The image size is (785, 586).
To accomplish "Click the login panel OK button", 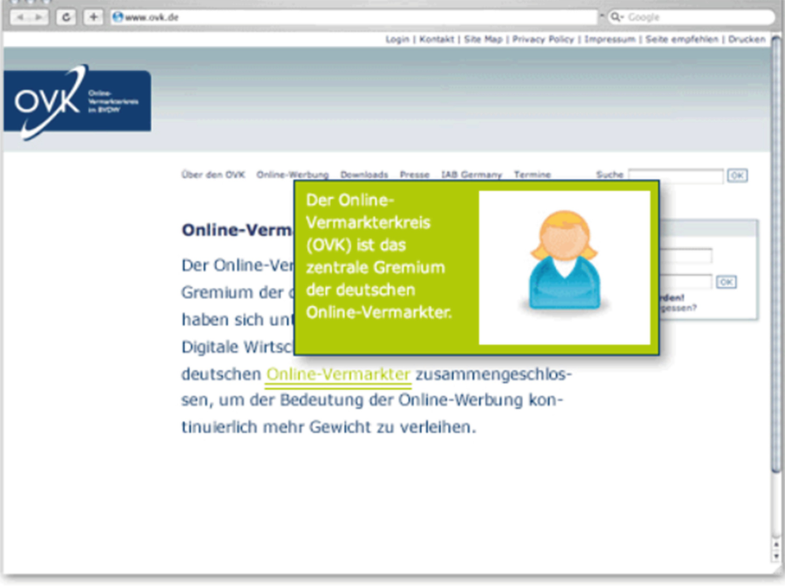I will pos(726,282).
